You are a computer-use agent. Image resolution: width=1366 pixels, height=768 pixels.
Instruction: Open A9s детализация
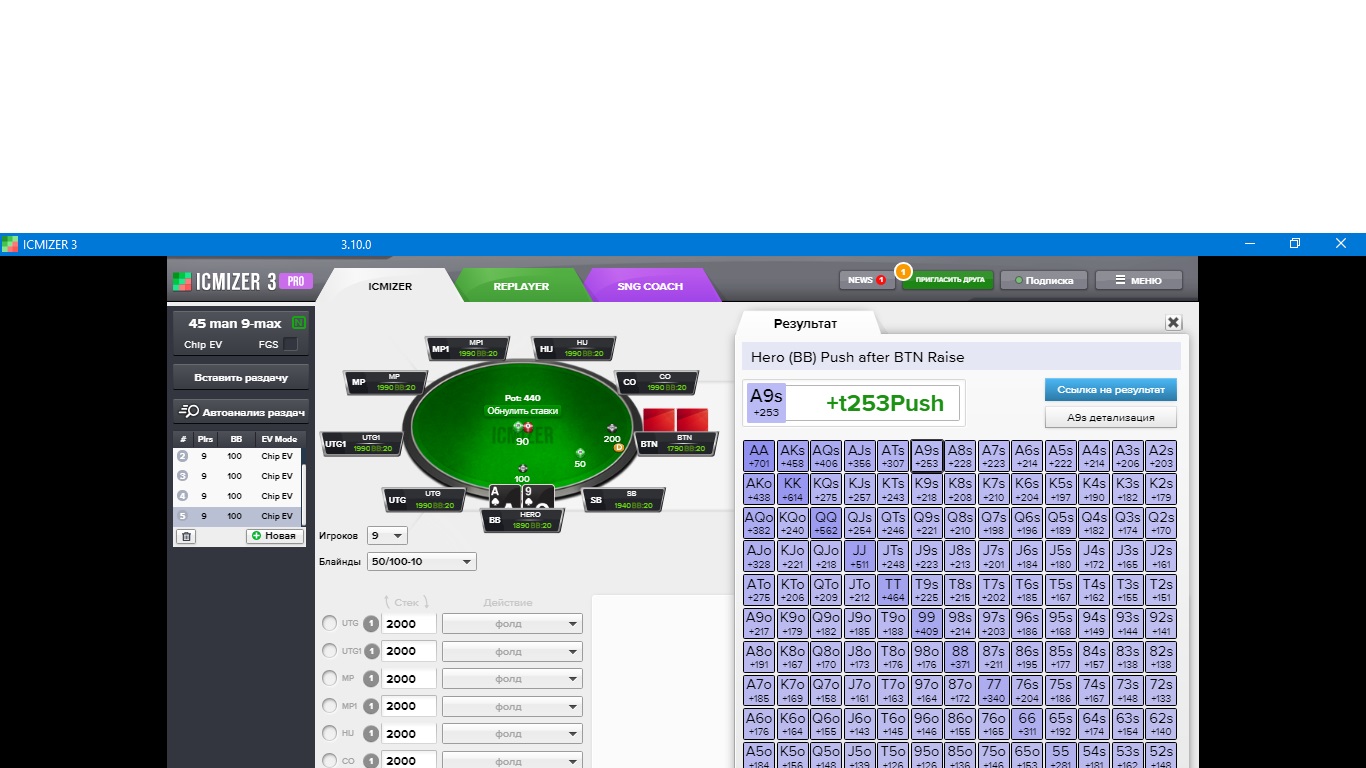[1111, 417]
